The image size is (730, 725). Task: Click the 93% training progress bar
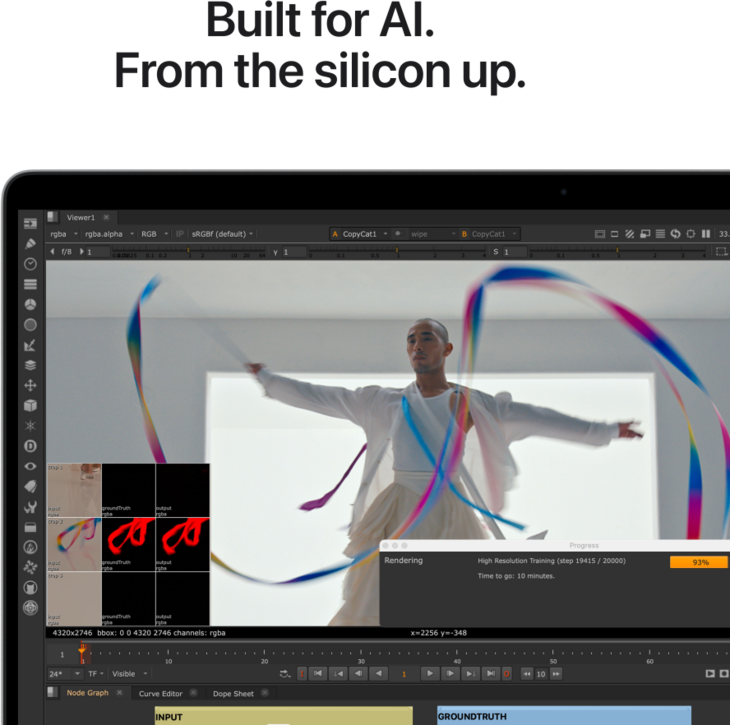coord(699,562)
